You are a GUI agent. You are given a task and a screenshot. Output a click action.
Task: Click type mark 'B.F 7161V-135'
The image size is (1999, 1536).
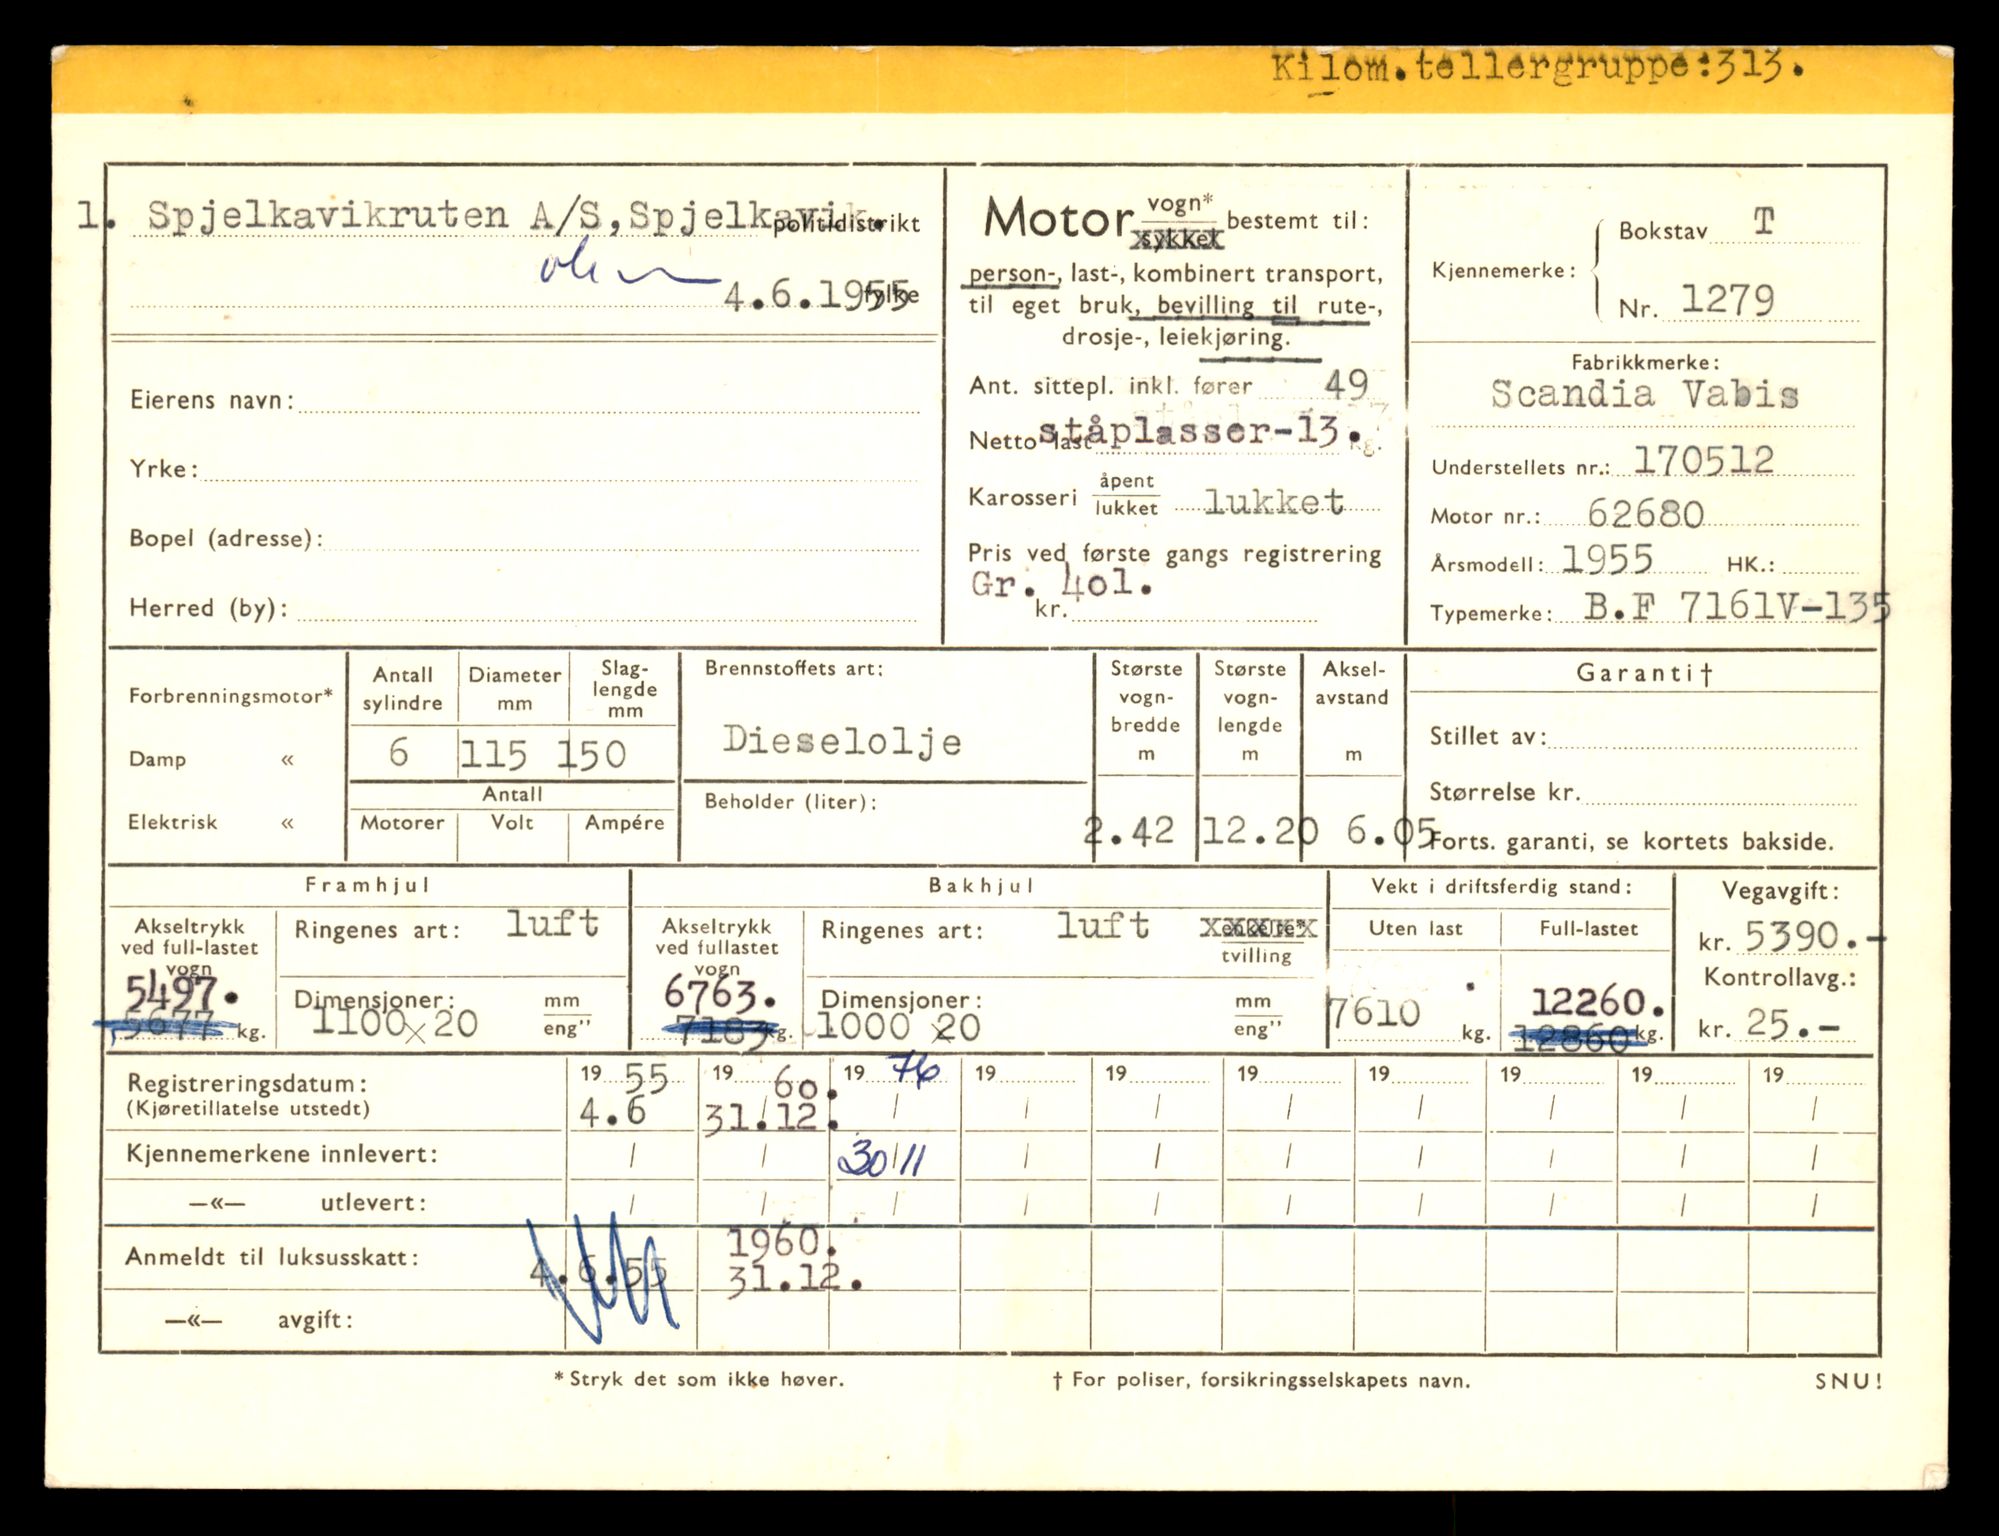[1737, 607]
